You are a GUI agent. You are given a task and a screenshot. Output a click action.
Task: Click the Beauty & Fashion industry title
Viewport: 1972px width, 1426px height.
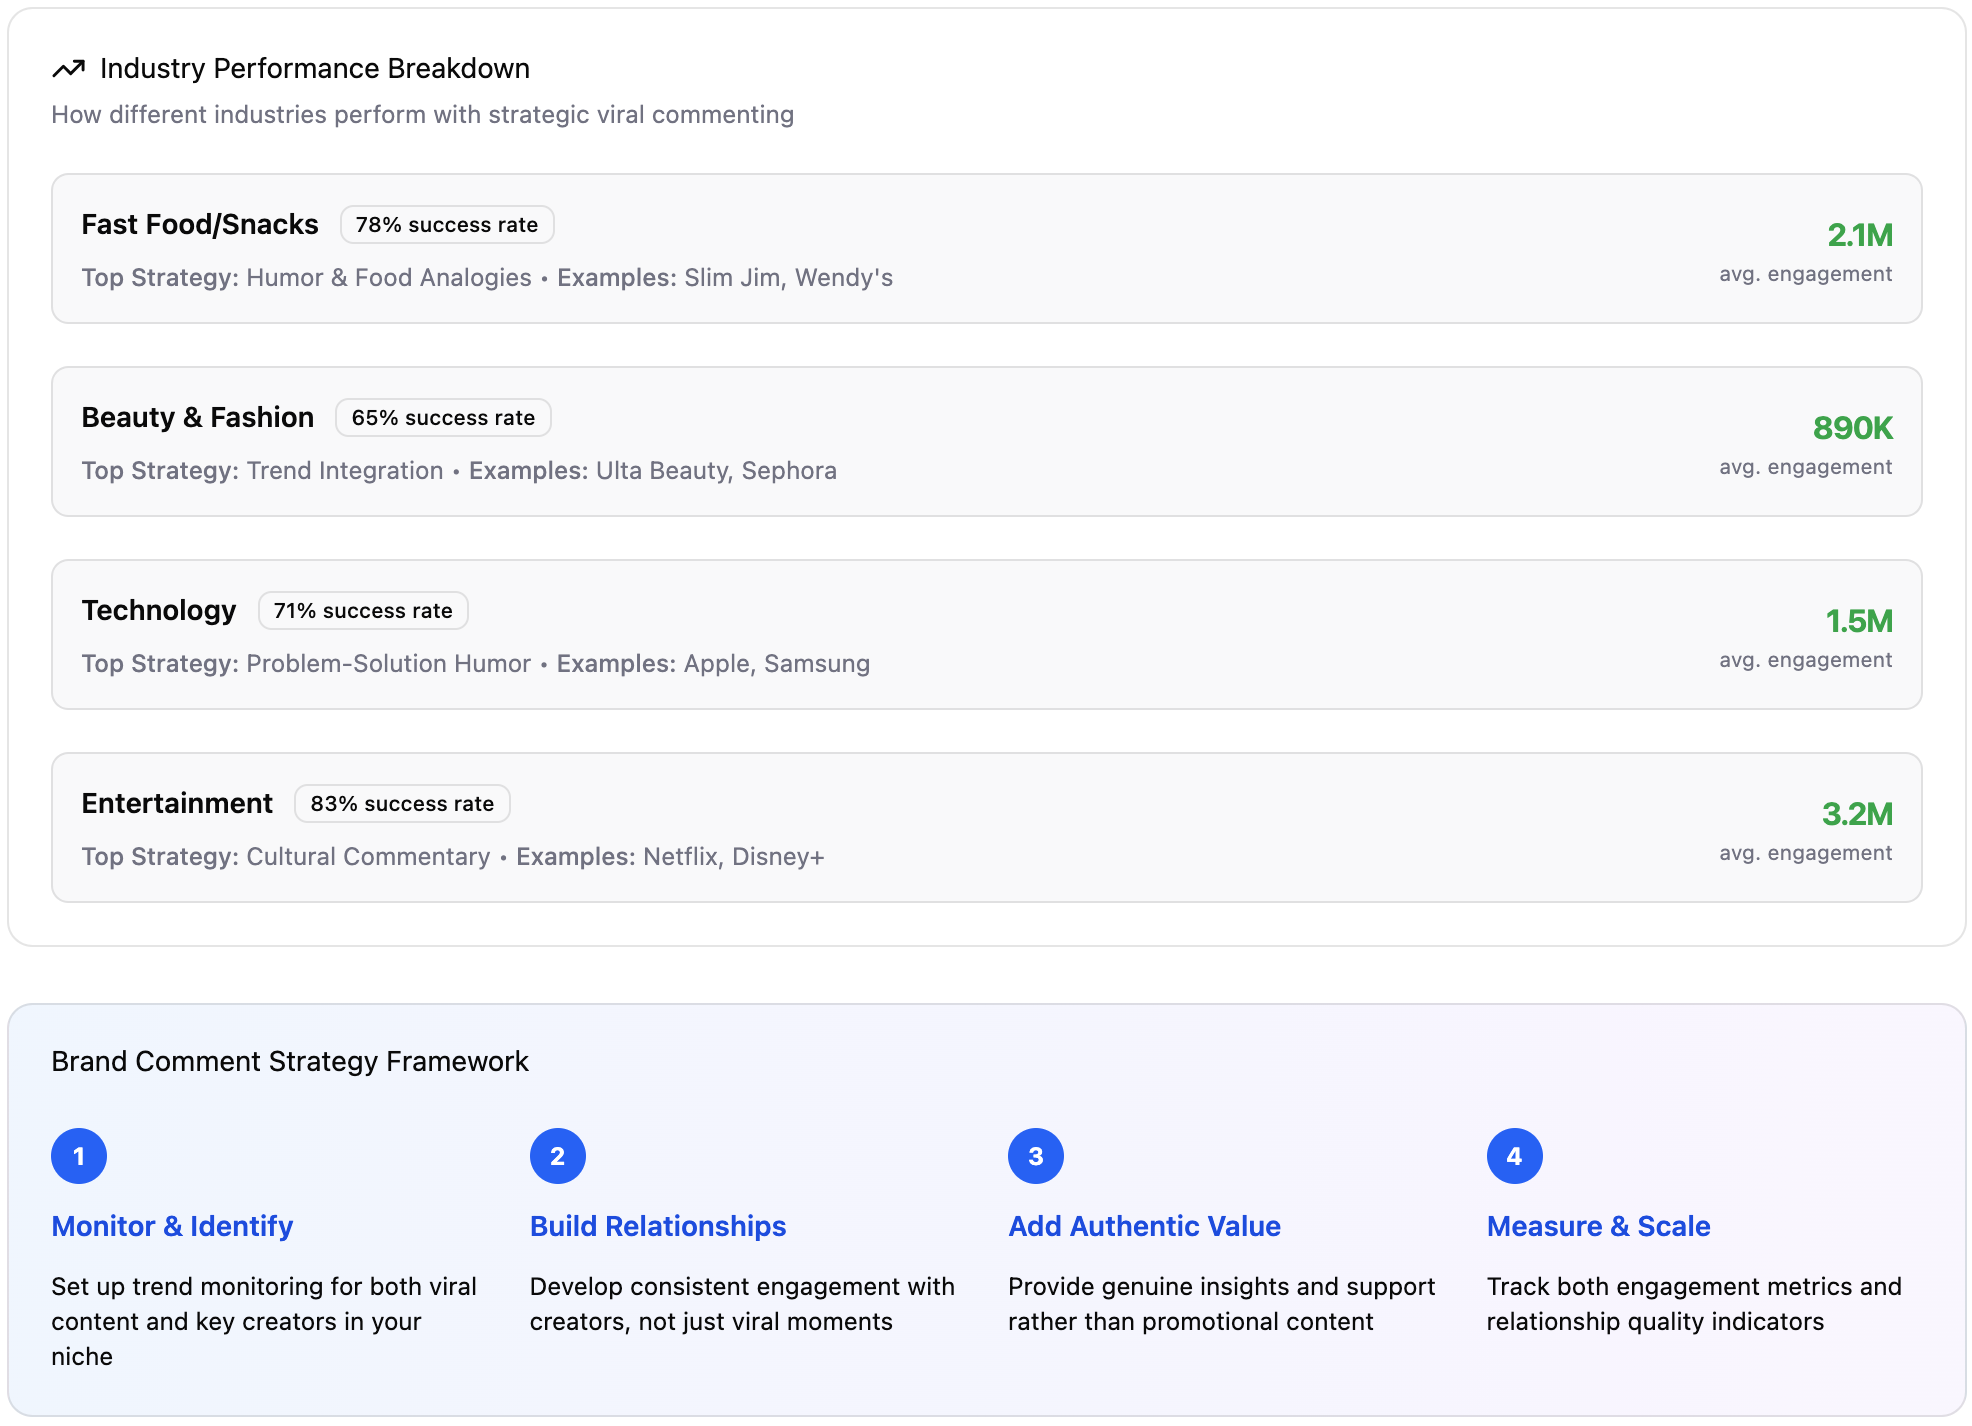[x=198, y=418]
